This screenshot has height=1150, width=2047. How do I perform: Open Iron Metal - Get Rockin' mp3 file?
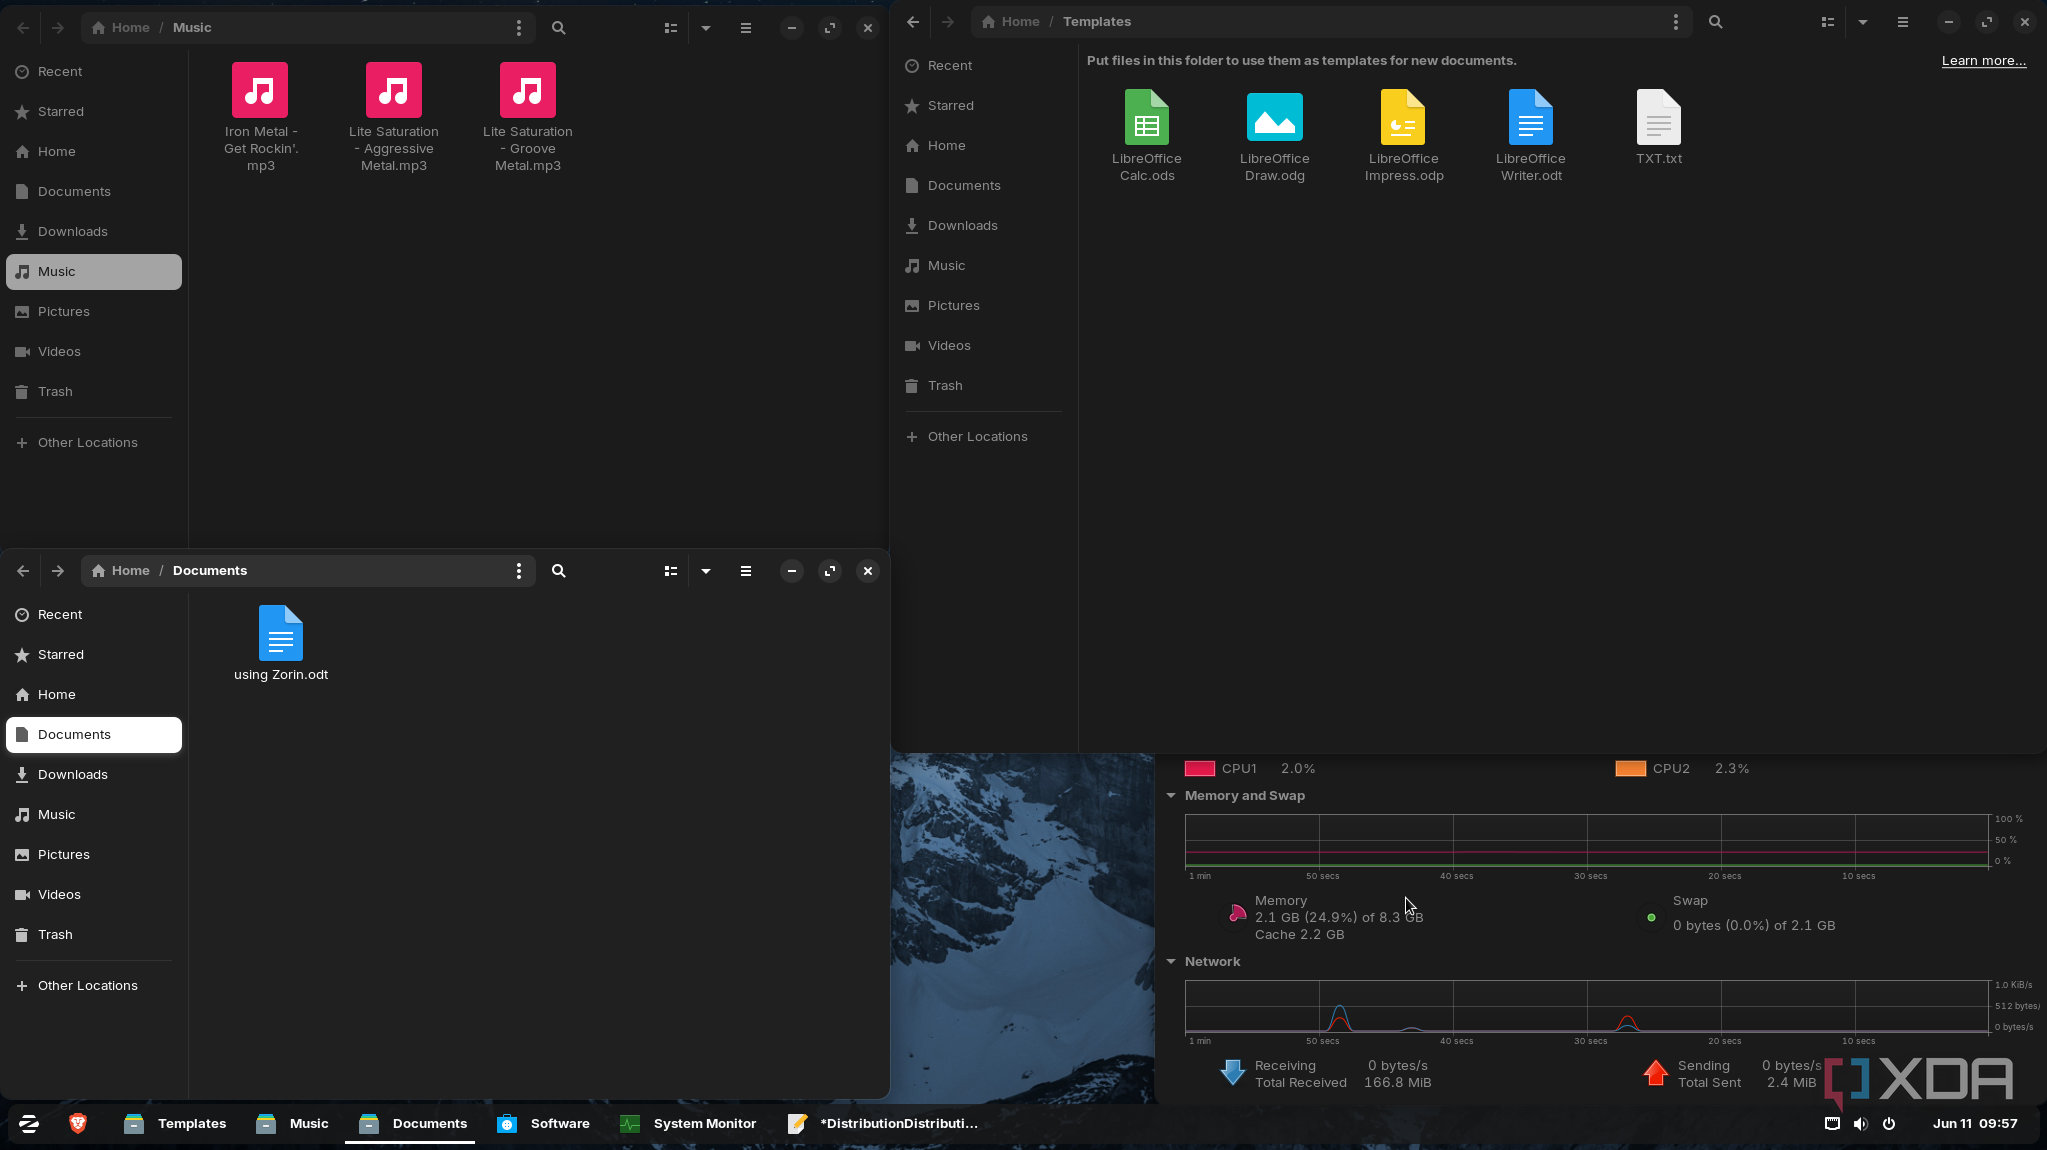pyautogui.click(x=260, y=118)
